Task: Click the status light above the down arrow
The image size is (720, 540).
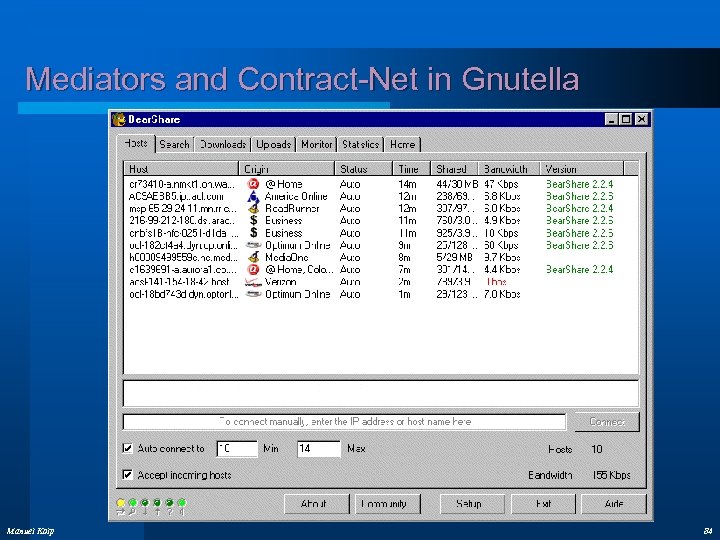Action: pyautogui.click(x=145, y=503)
